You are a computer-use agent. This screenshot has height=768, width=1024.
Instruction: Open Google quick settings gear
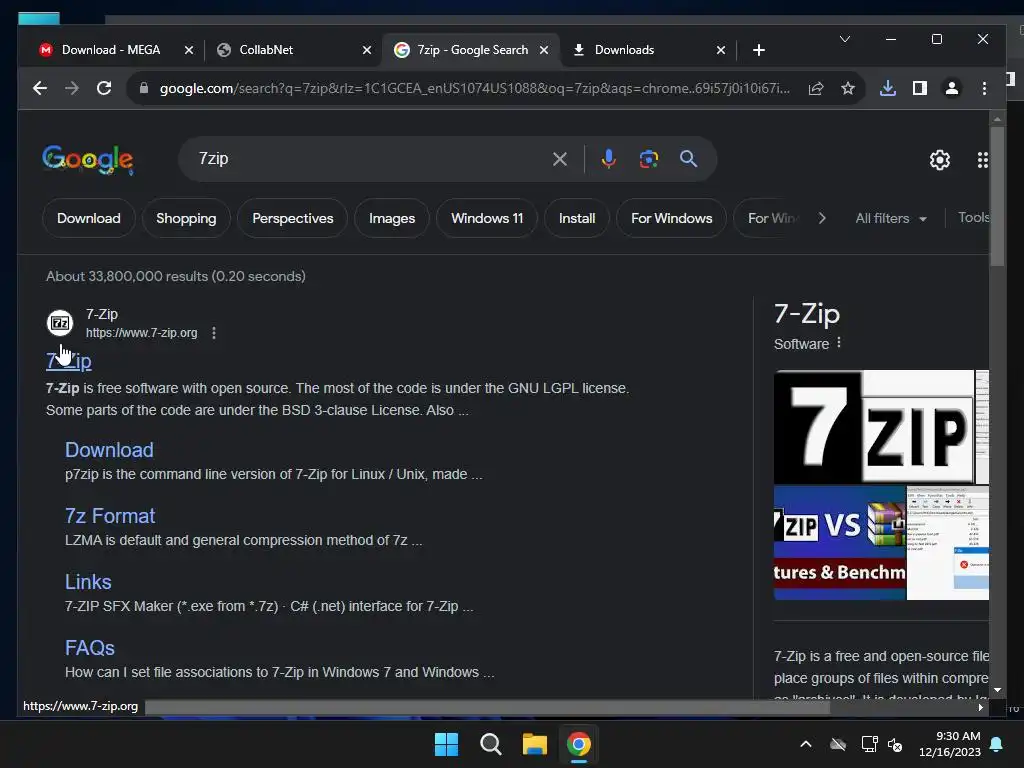point(939,160)
